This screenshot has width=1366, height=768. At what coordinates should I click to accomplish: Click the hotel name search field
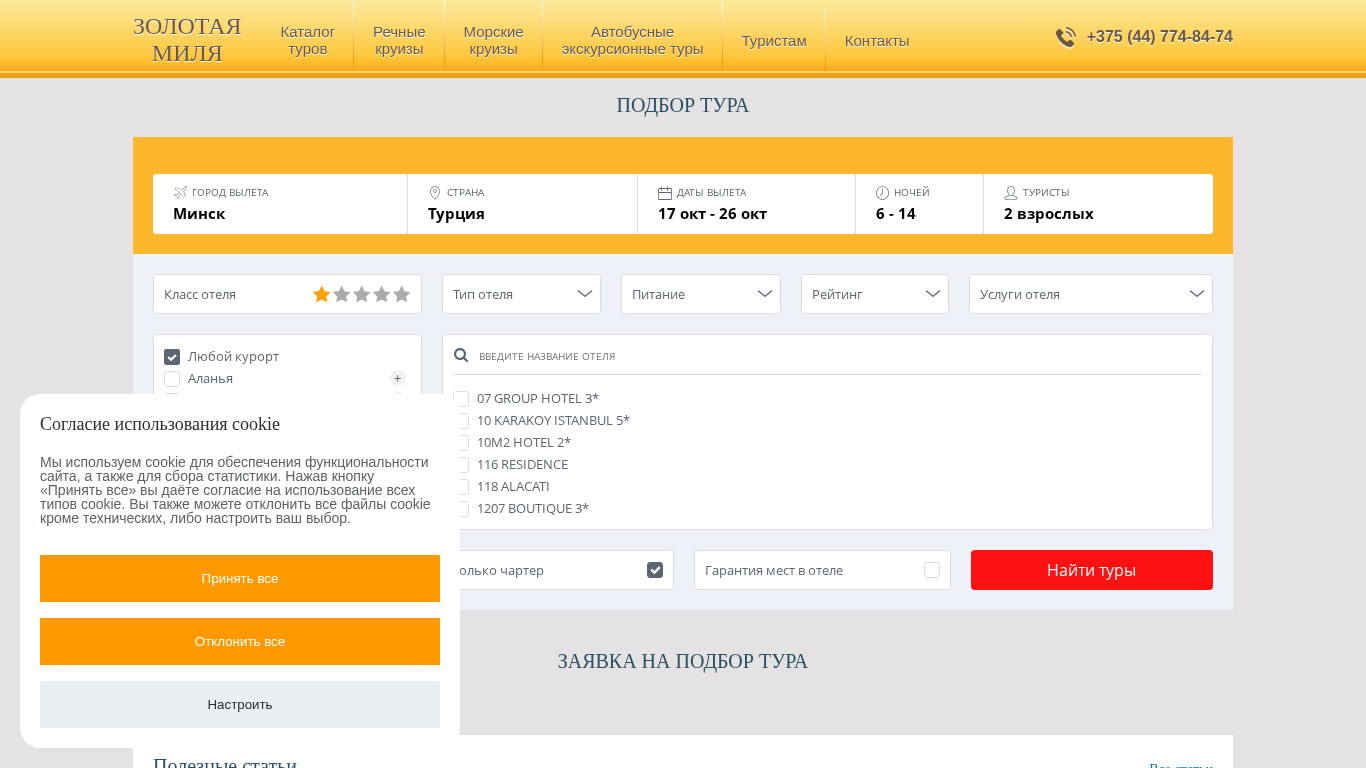(830, 356)
